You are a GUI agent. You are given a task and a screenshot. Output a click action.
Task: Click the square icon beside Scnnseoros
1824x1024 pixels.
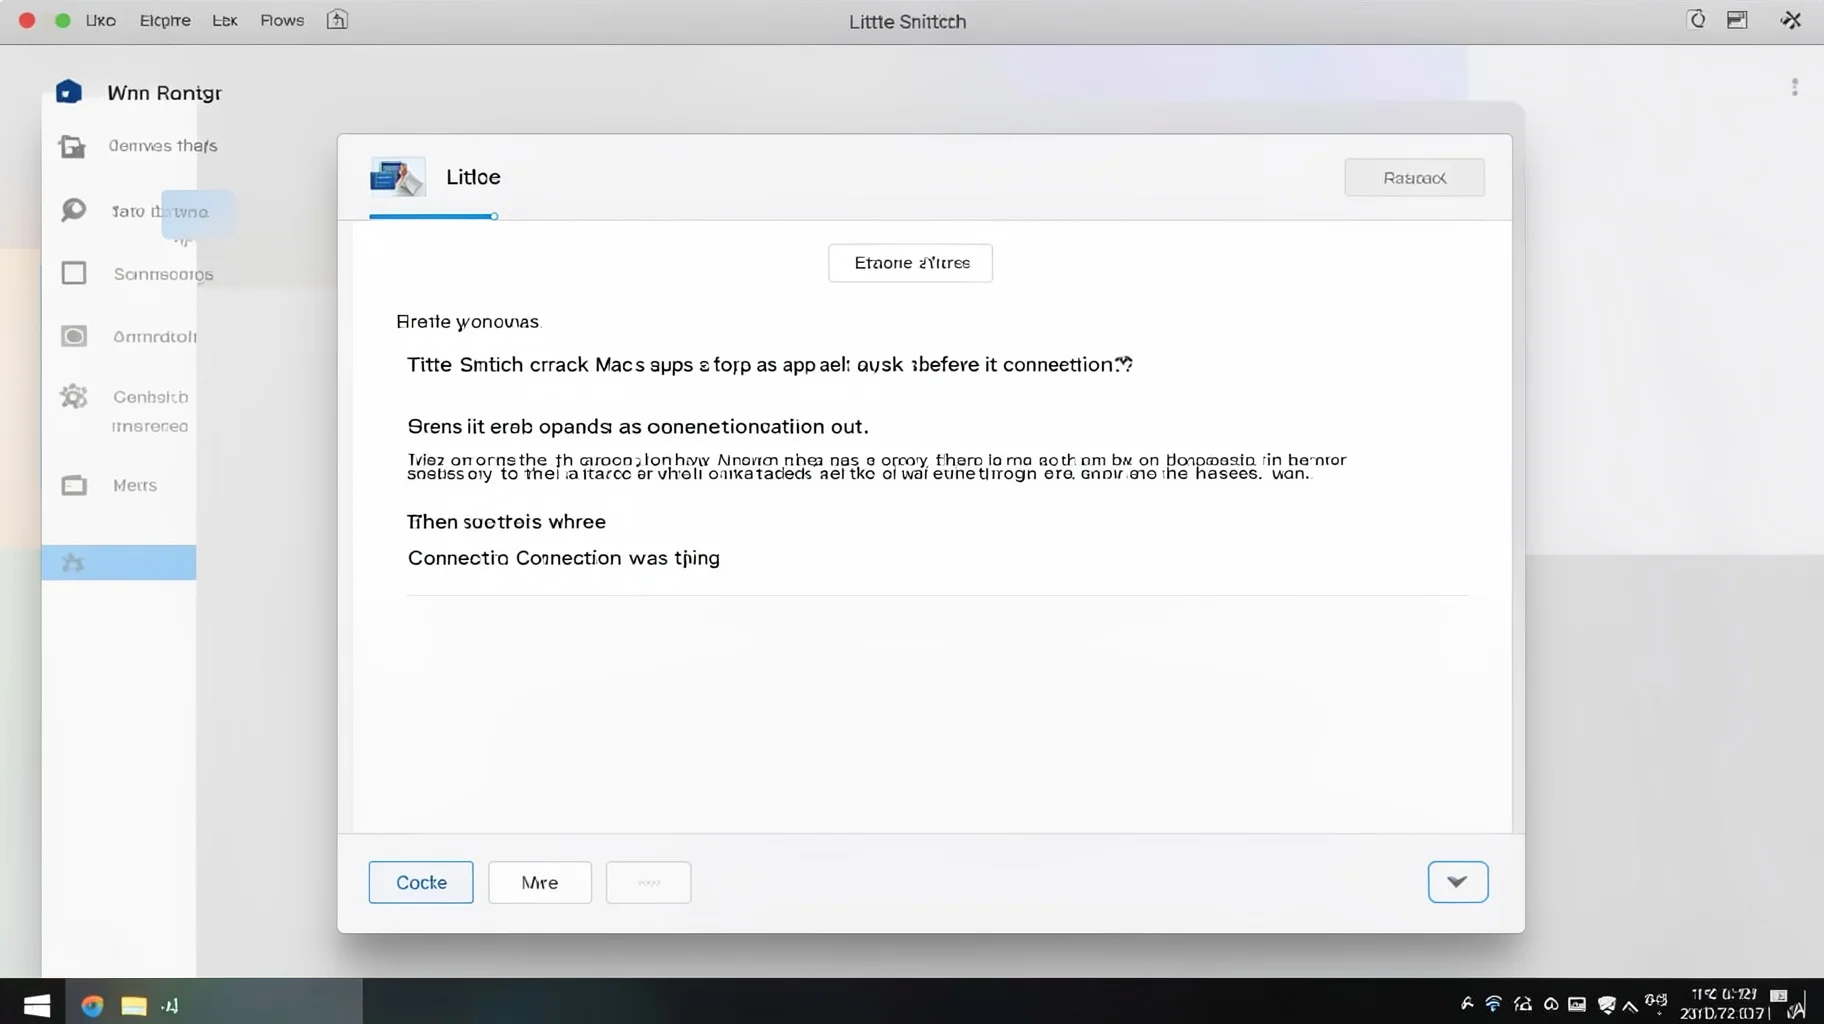pos(74,273)
